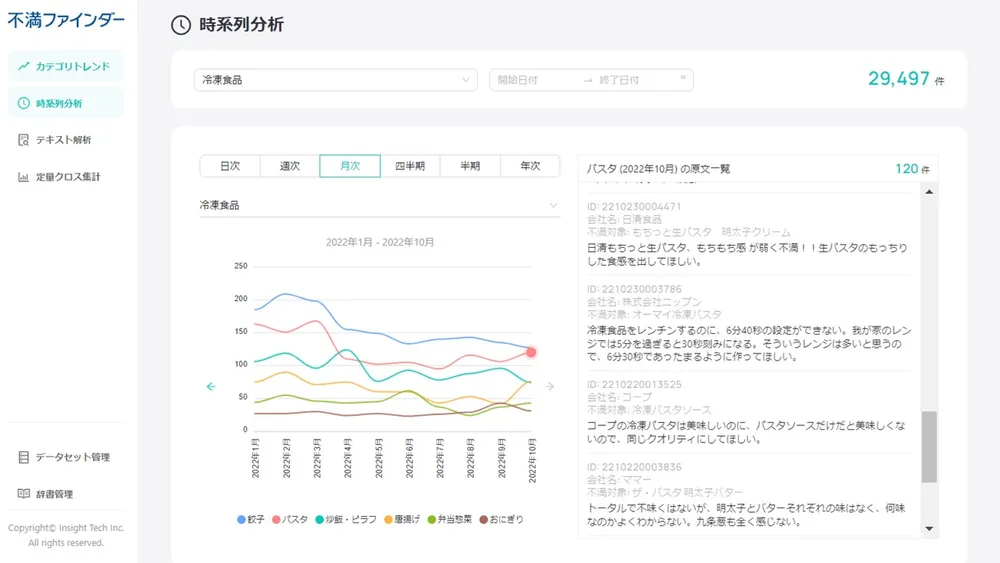The width and height of the screenshot is (1000, 563).
Task: Click the top dropdown chevron arrow
Action: pyautogui.click(x=466, y=80)
